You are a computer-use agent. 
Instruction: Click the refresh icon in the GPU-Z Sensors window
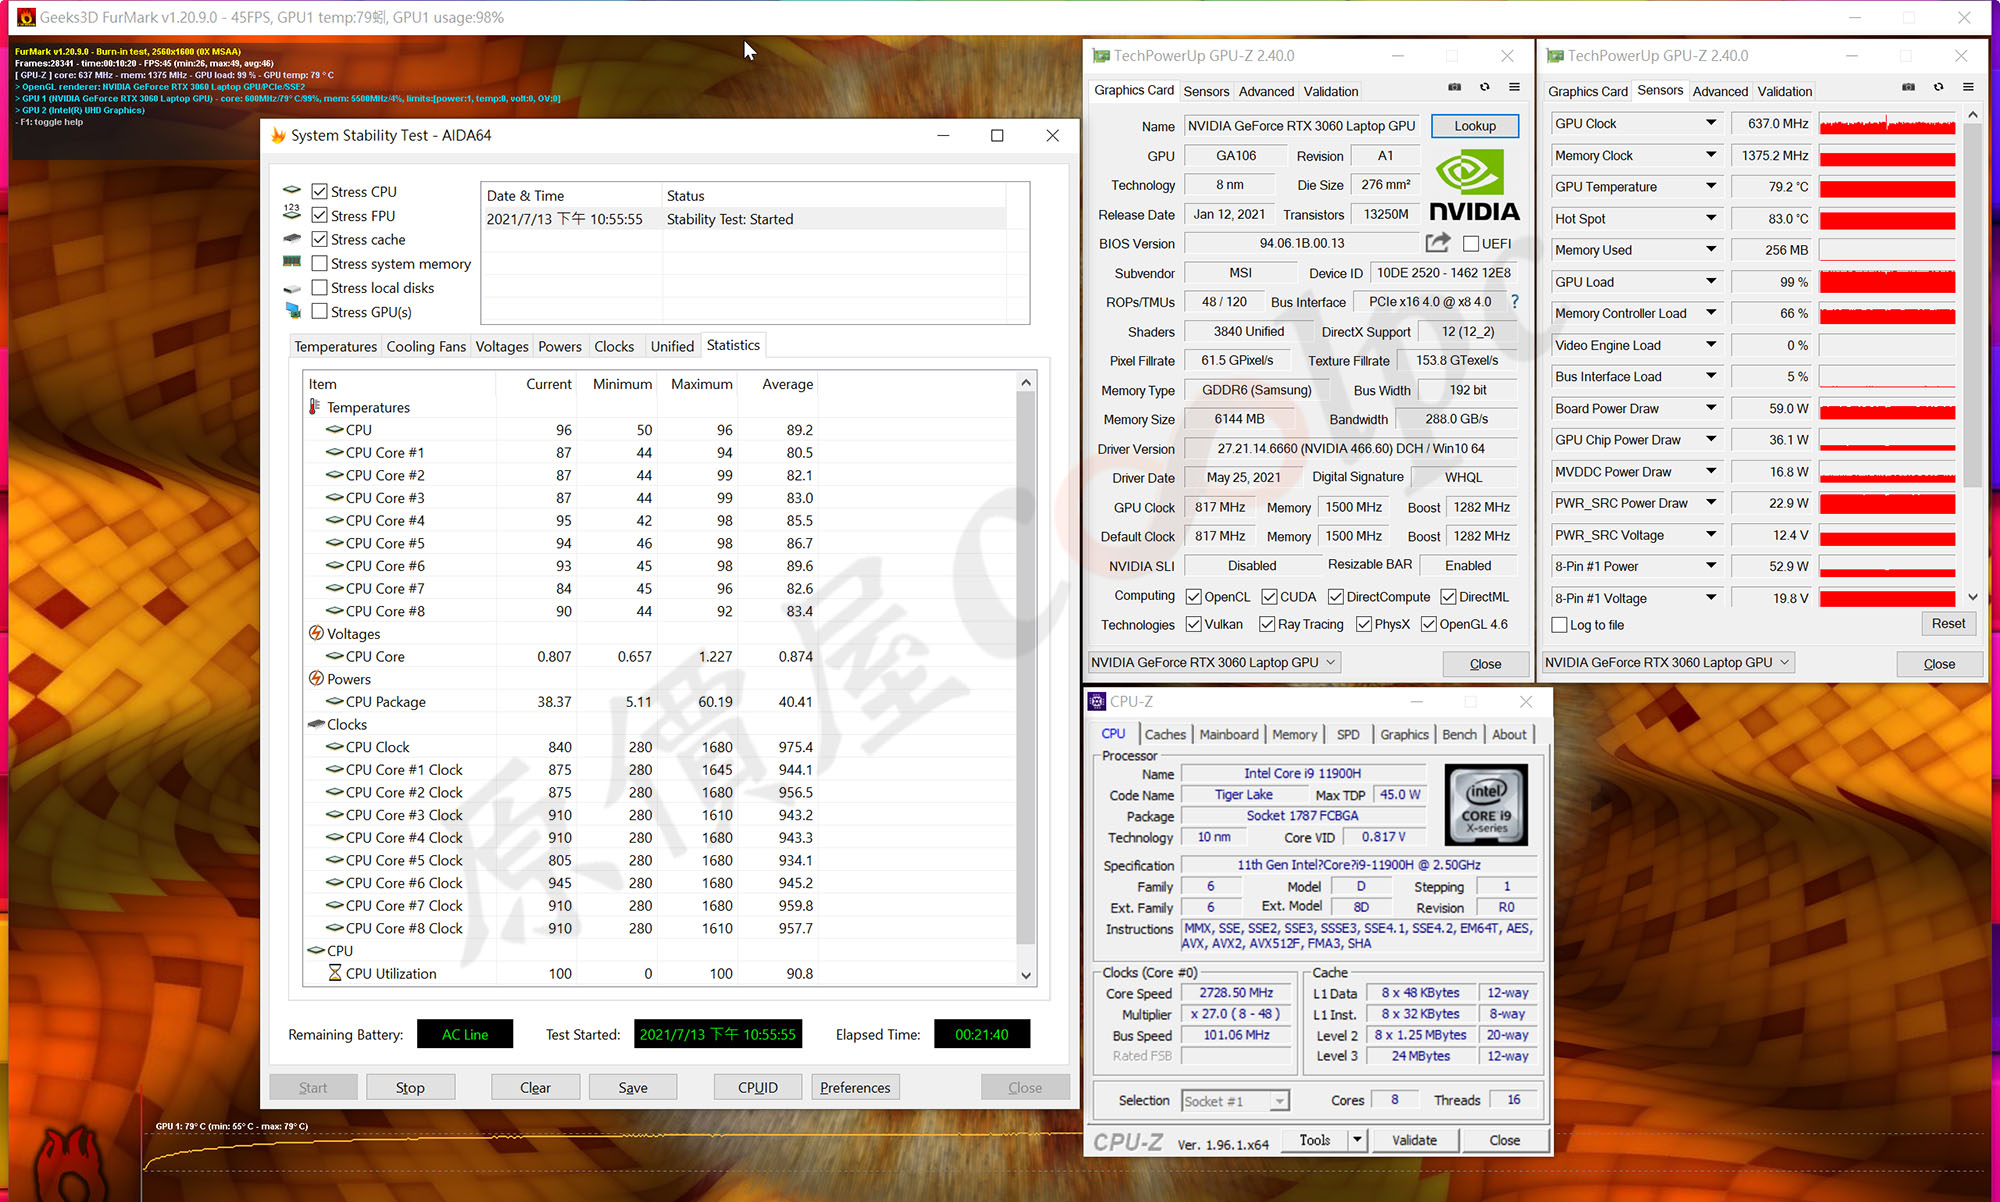point(1938,88)
